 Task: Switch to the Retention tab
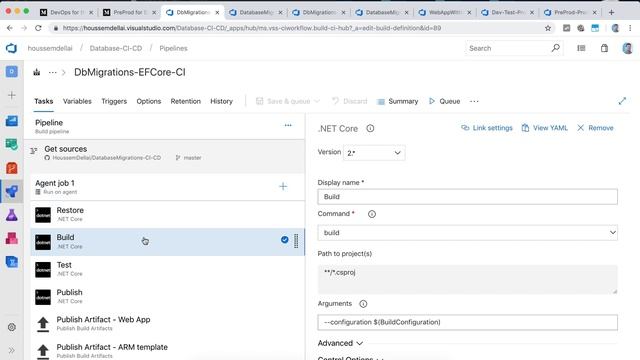click(186, 101)
